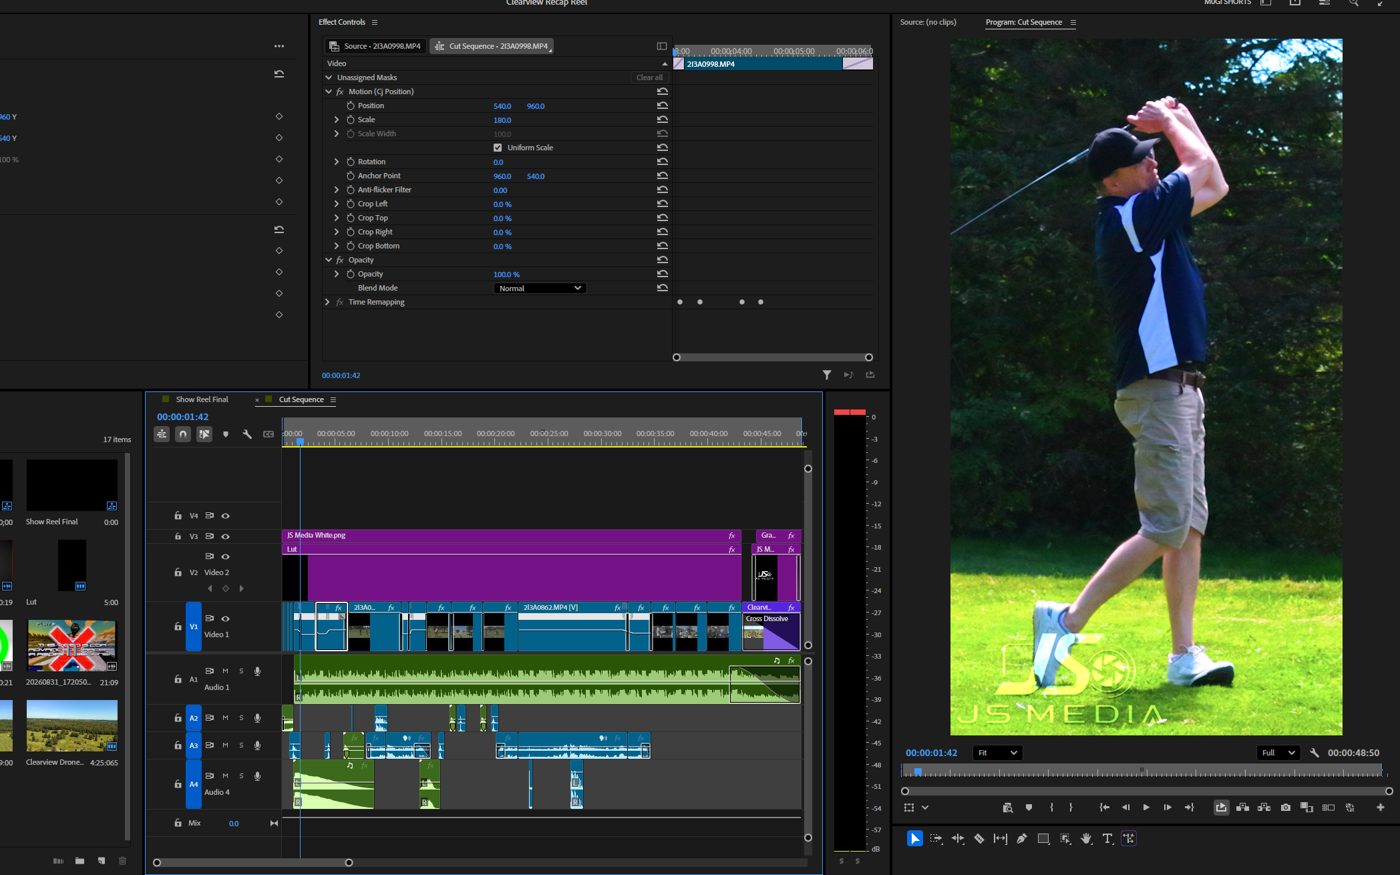Image resolution: width=1400 pixels, height=875 pixels.
Task: Add marker in Program monitor
Action: (x=1028, y=807)
